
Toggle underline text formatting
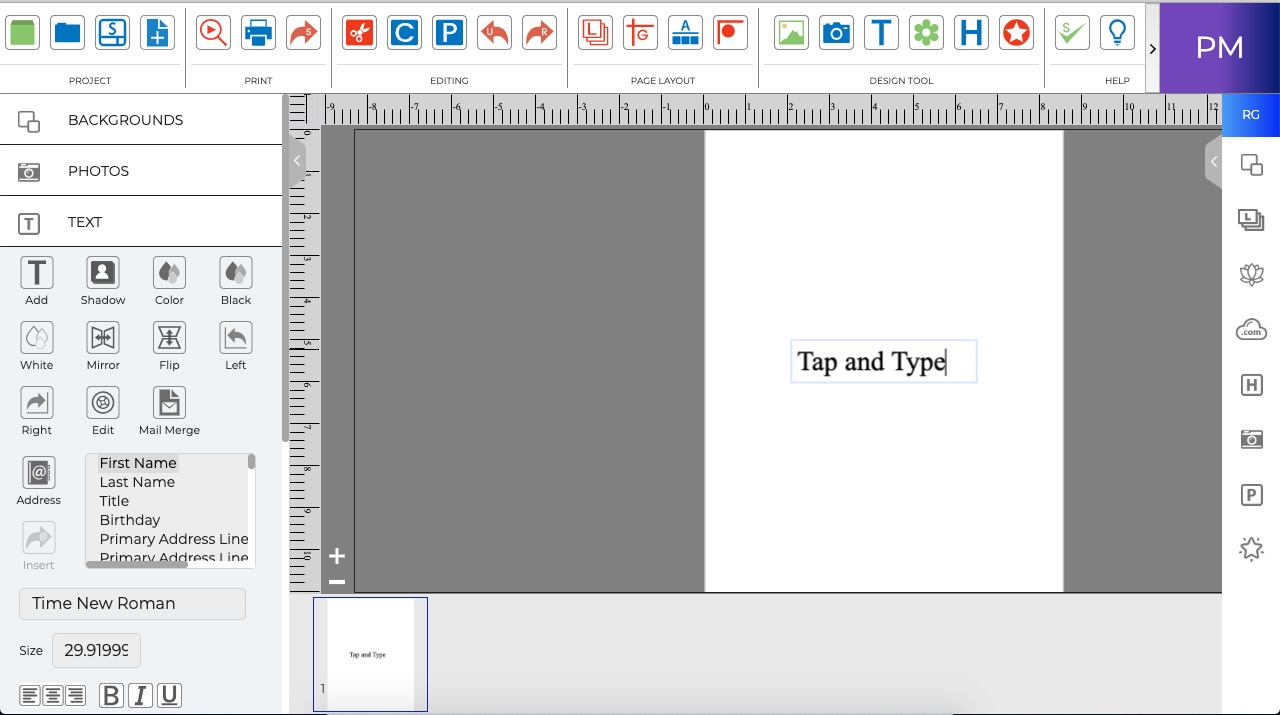(x=169, y=695)
